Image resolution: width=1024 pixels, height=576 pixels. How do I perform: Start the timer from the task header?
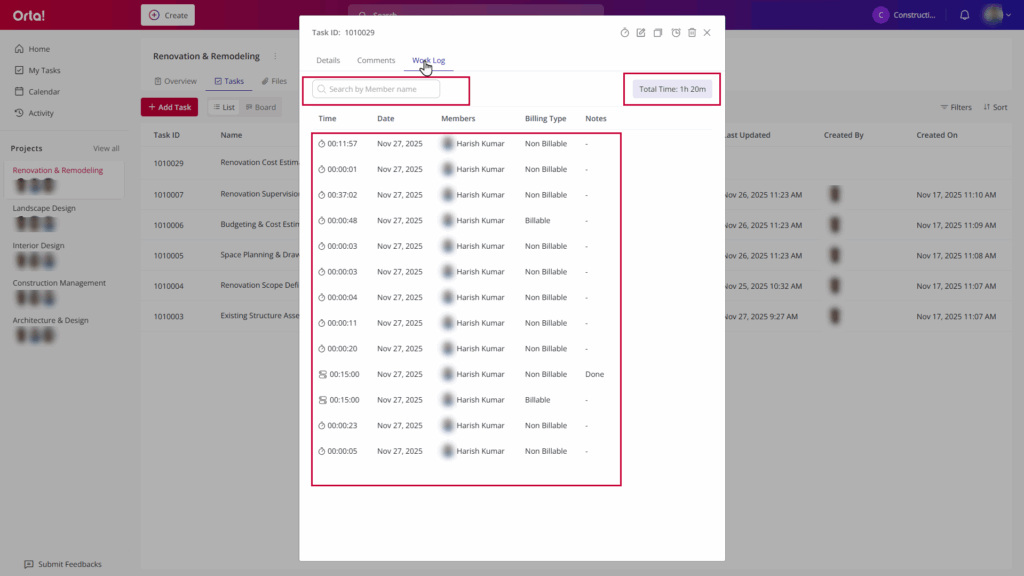pyautogui.click(x=625, y=33)
